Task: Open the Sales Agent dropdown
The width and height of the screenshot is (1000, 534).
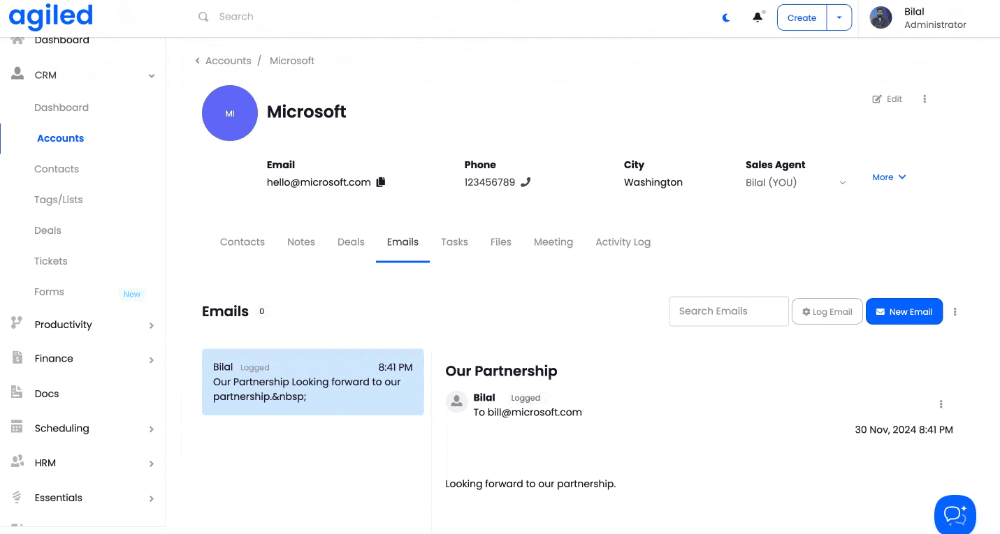Action: click(x=842, y=183)
